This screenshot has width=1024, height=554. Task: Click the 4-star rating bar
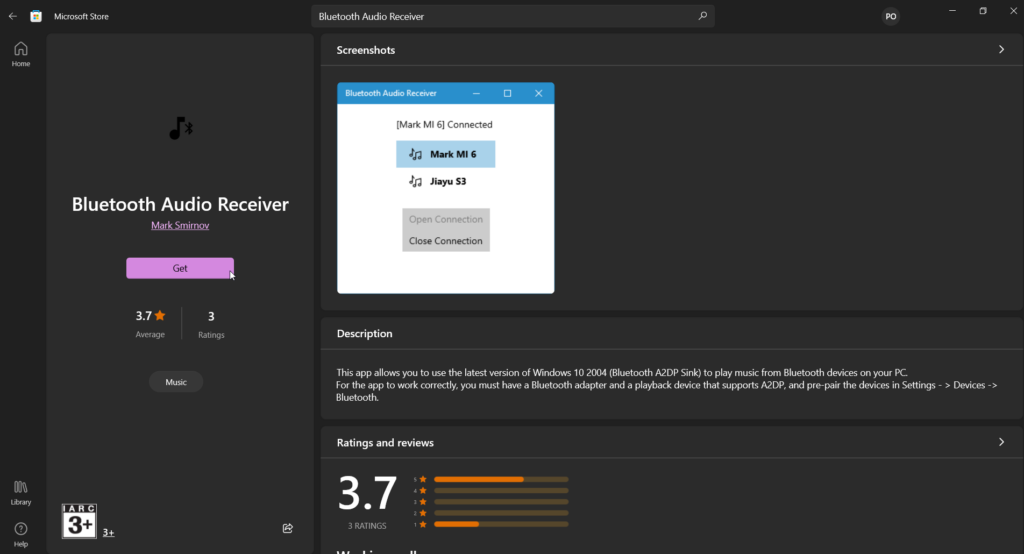[x=501, y=491]
